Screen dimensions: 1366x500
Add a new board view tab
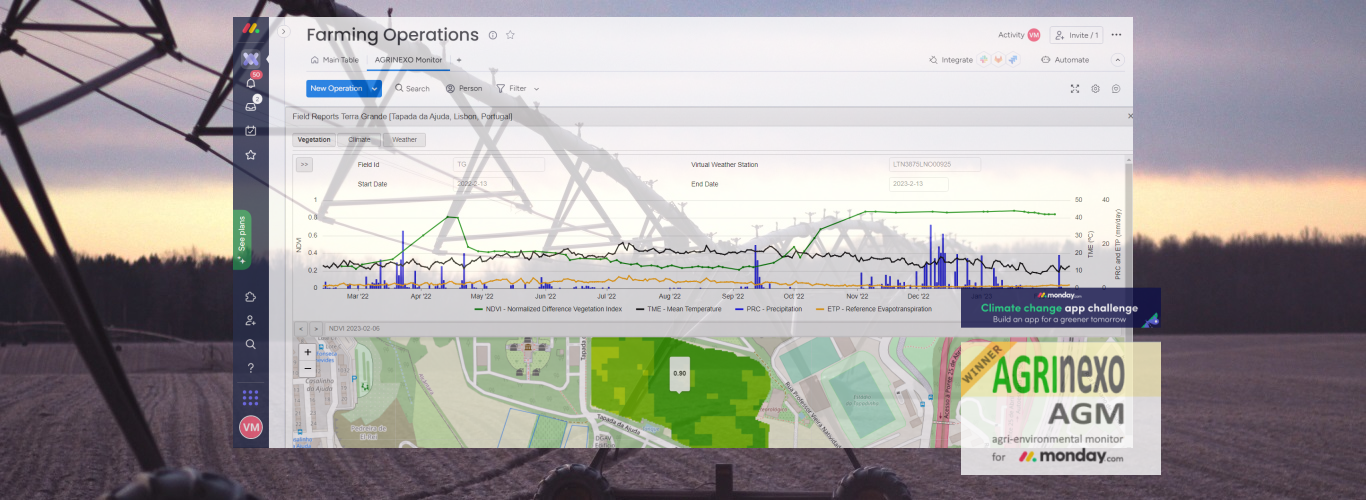pyautogui.click(x=459, y=60)
